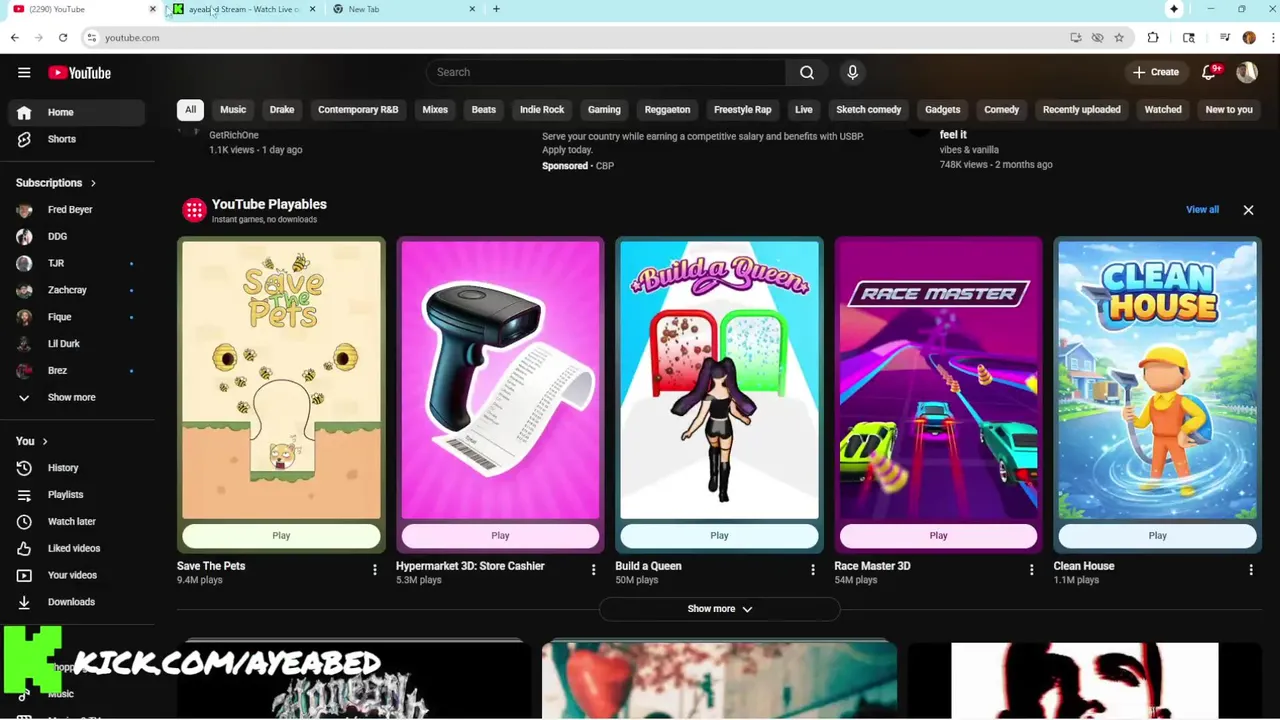The height and width of the screenshot is (720, 1280).
Task: Open Save The Pets thumbnail
Action: [x=281, y=380]
